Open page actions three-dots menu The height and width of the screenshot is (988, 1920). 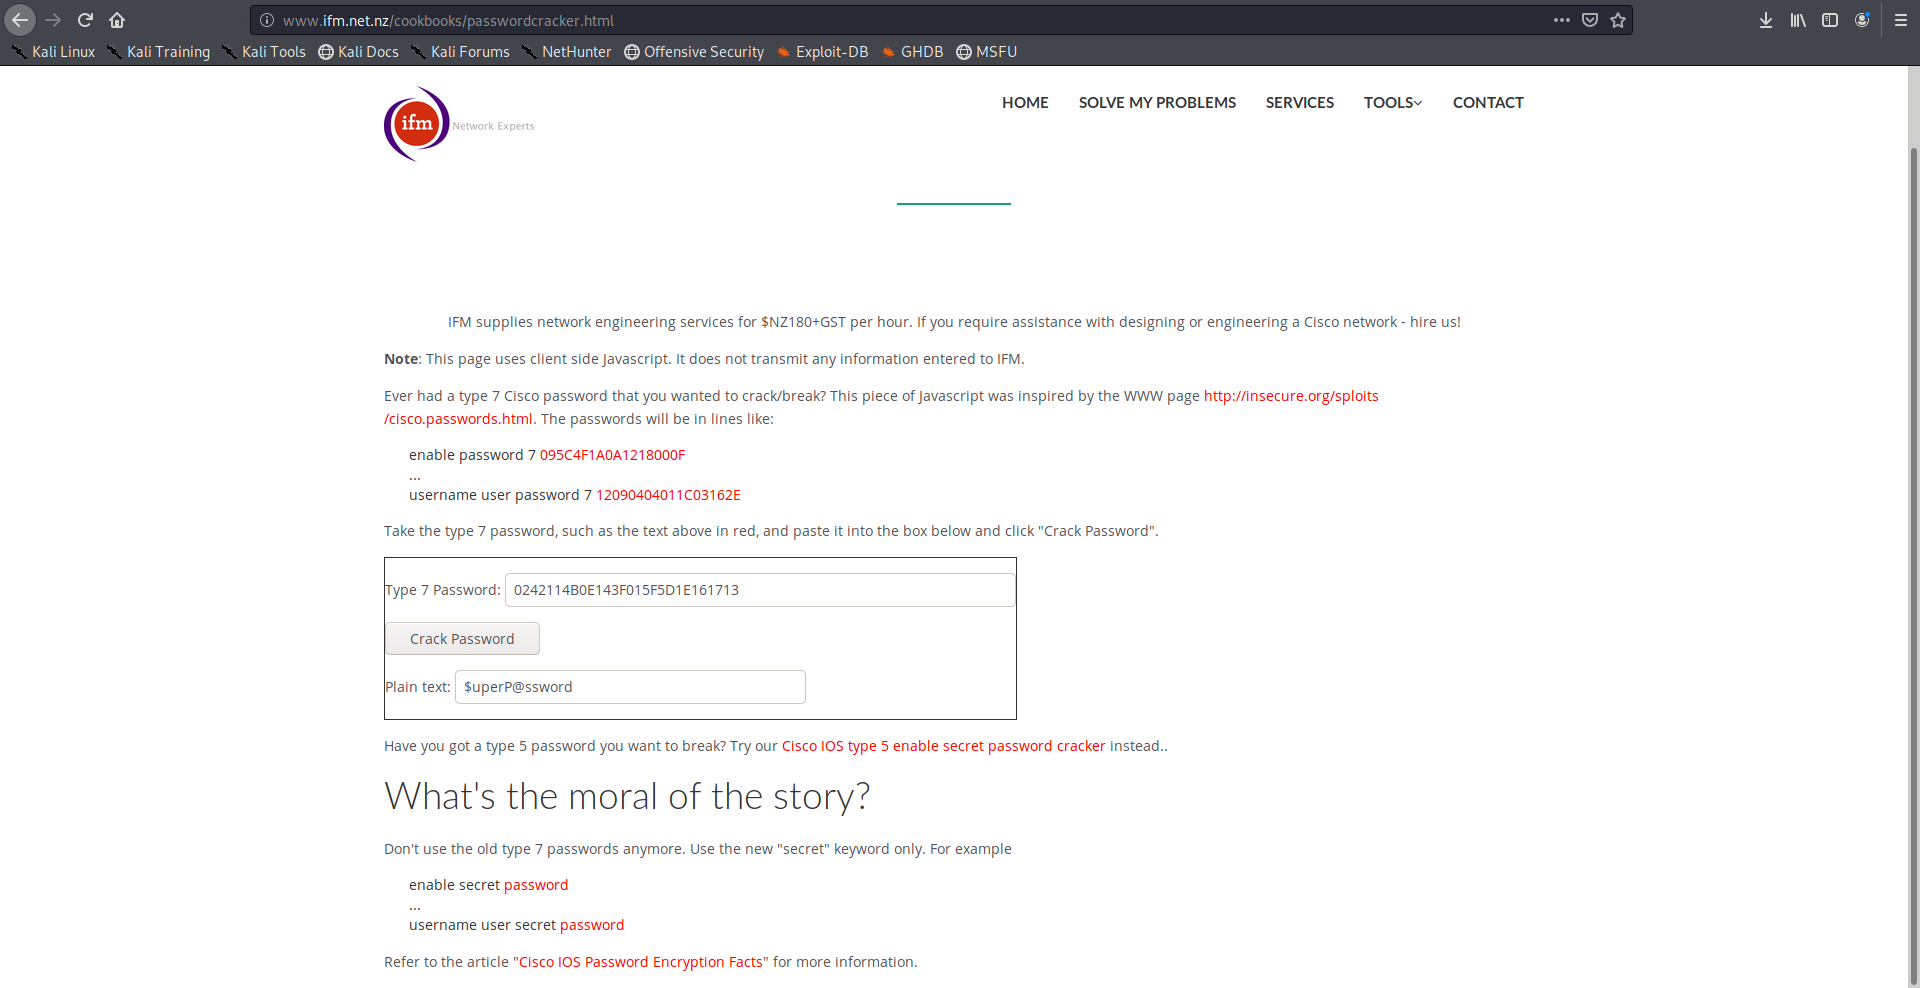click(1562, 20)
